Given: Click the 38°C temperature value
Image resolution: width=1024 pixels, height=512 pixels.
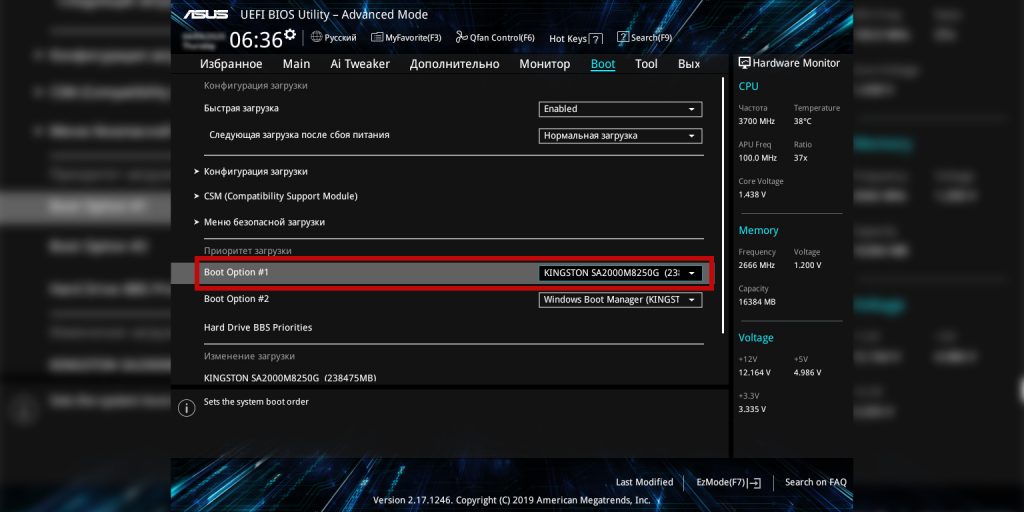Looking at the screenshot, I should pos(803,121).
